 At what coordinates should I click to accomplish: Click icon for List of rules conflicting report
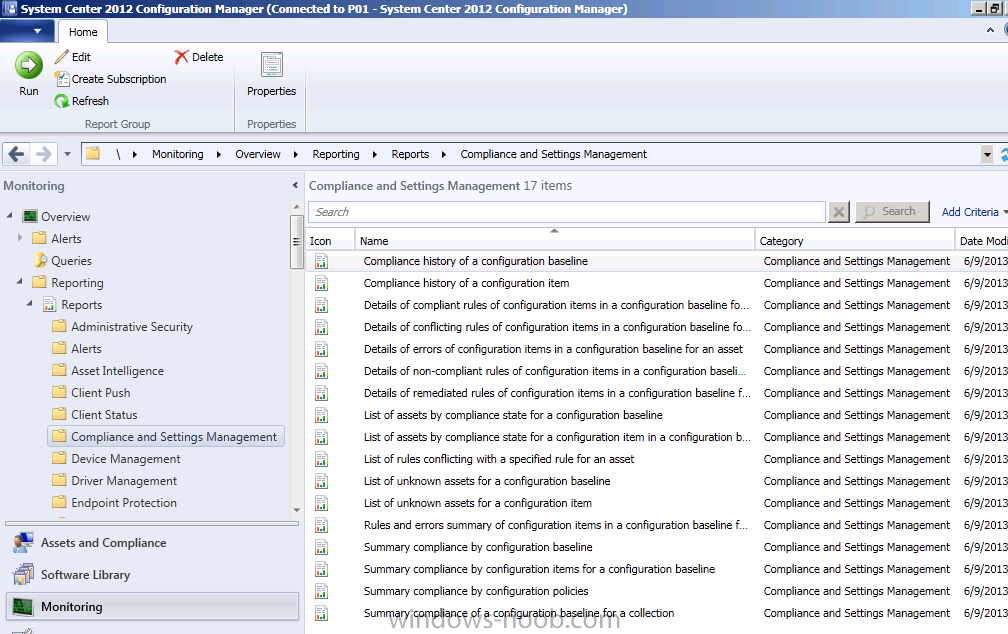click(x=321, y=458)
